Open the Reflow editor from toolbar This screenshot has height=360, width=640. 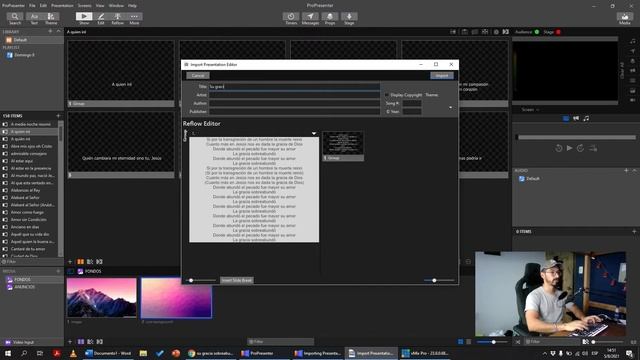[118, 18]
